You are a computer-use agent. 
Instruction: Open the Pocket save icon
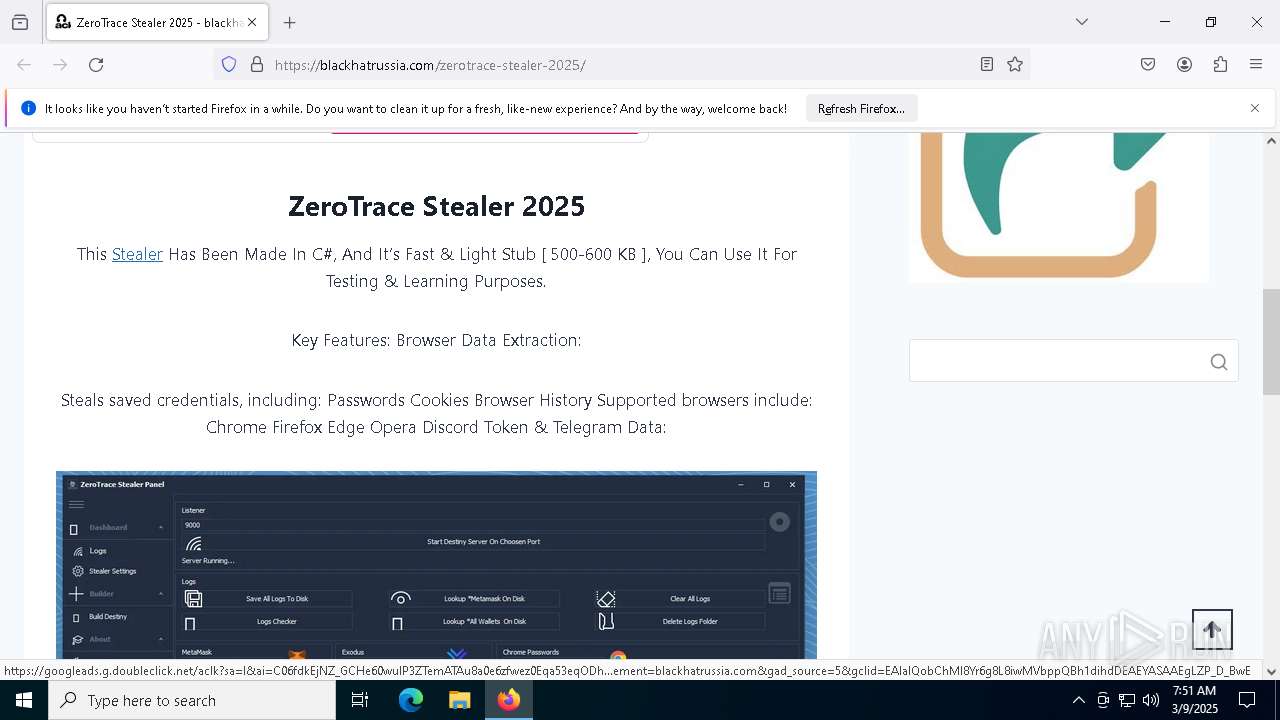click(1148, 65)
